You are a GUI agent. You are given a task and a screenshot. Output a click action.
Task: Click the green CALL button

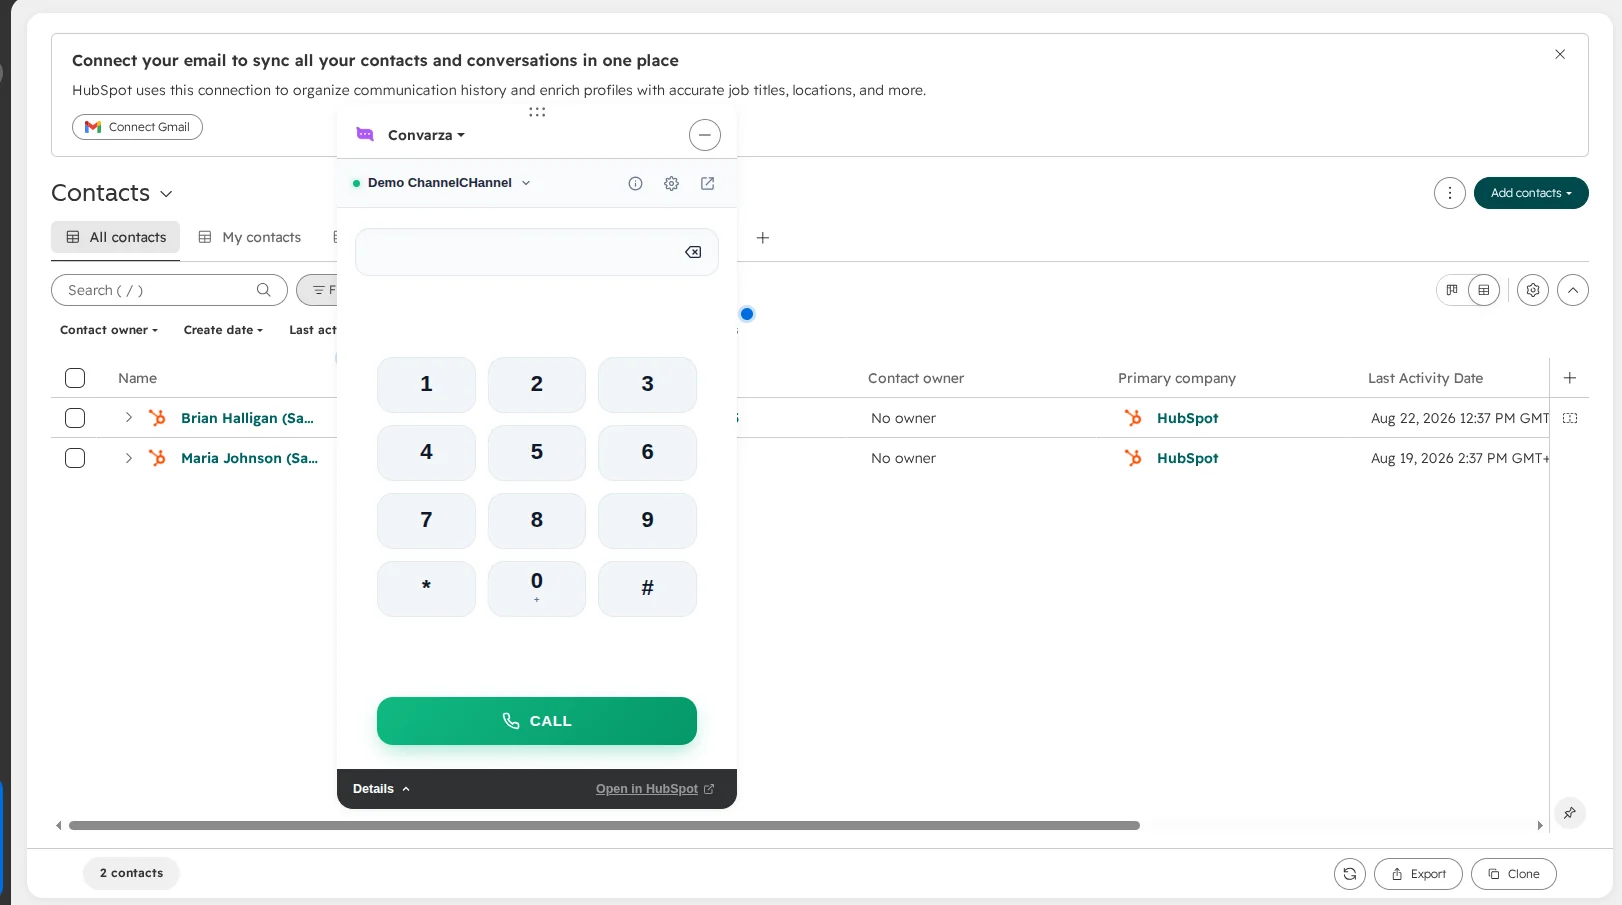click(x=537, y=721)
